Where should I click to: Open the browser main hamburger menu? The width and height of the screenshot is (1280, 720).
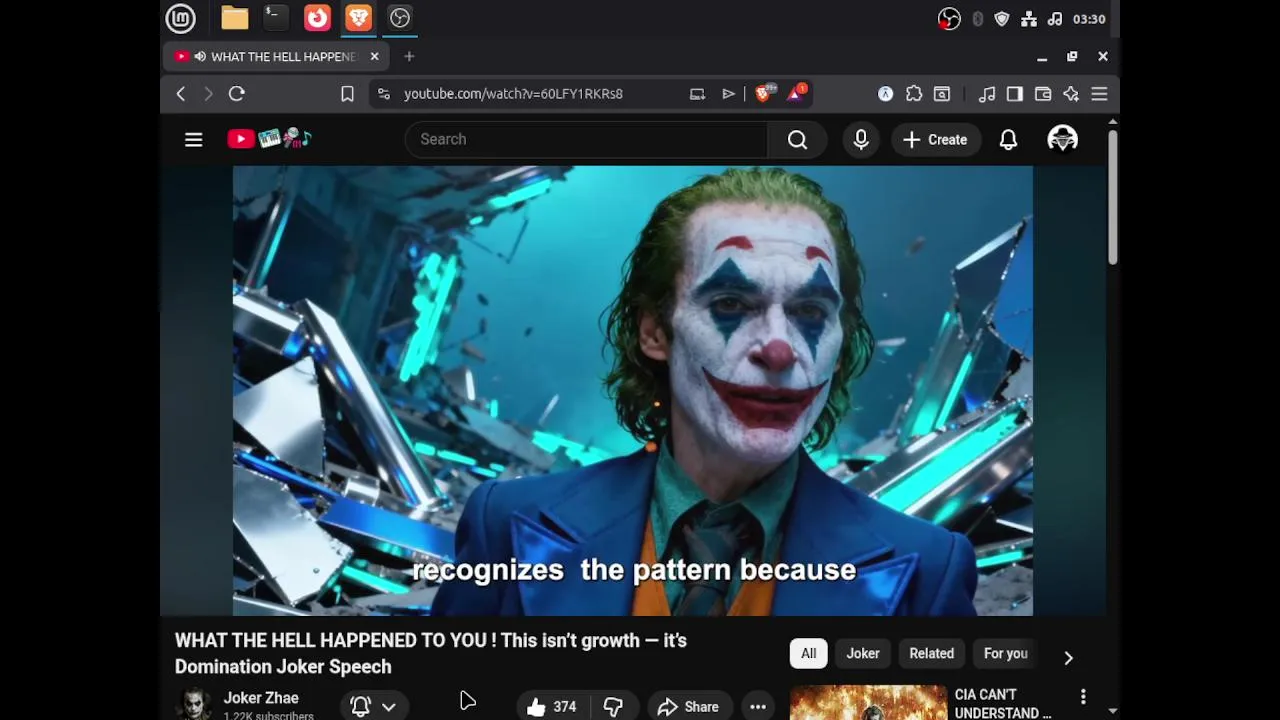(1099, 94)
